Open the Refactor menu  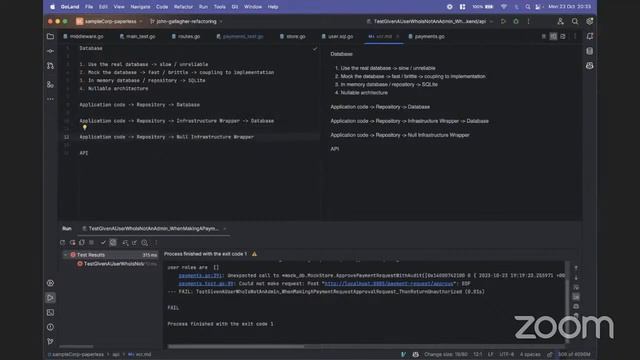(183, 7)
